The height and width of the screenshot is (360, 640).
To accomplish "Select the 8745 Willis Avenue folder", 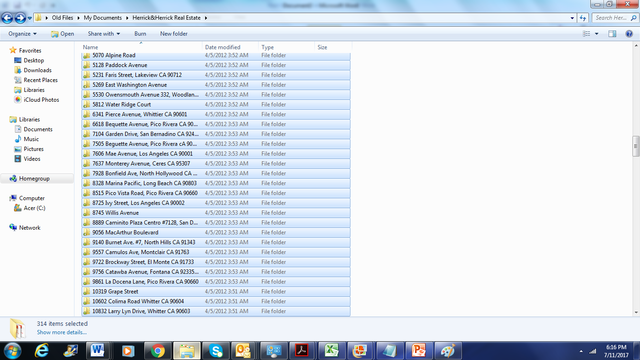I will [x=216, y=213].
